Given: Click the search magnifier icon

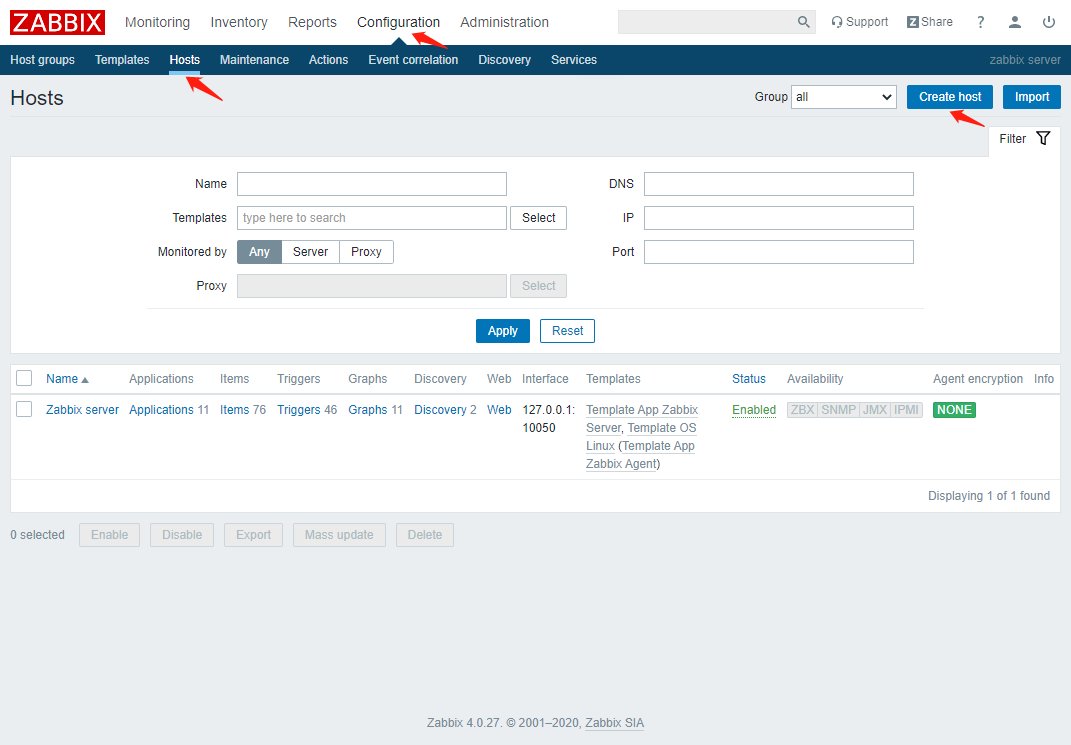Looking at the screenshot, I should 803,22.
